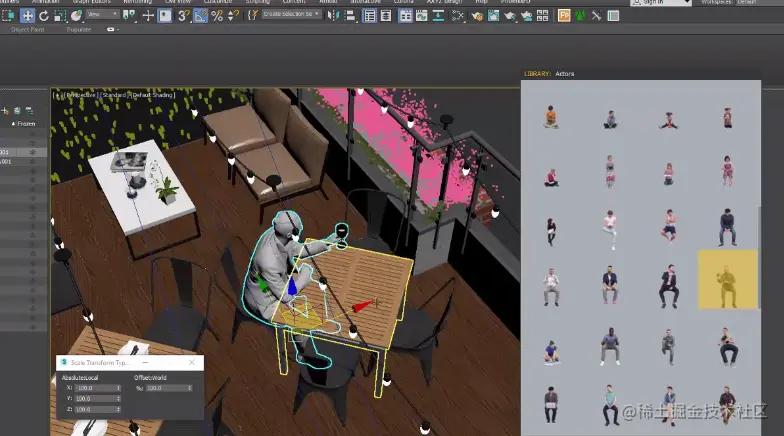Minimize Scale Transform Type-In dialog

click(x=146, y=362)
